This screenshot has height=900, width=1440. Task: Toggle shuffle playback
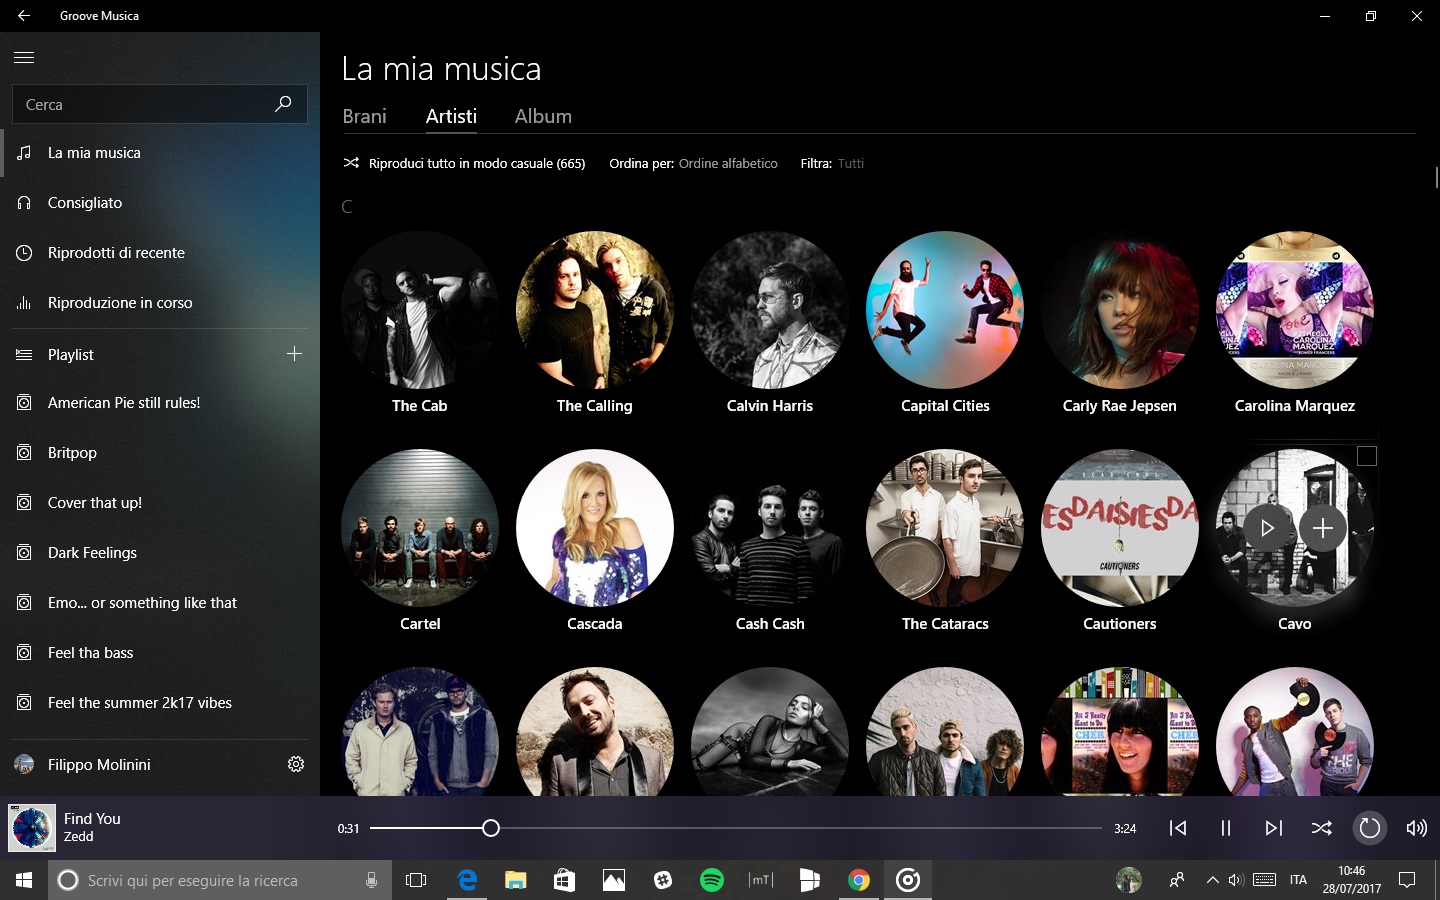pyautogui.click(x=1321, y=828)
